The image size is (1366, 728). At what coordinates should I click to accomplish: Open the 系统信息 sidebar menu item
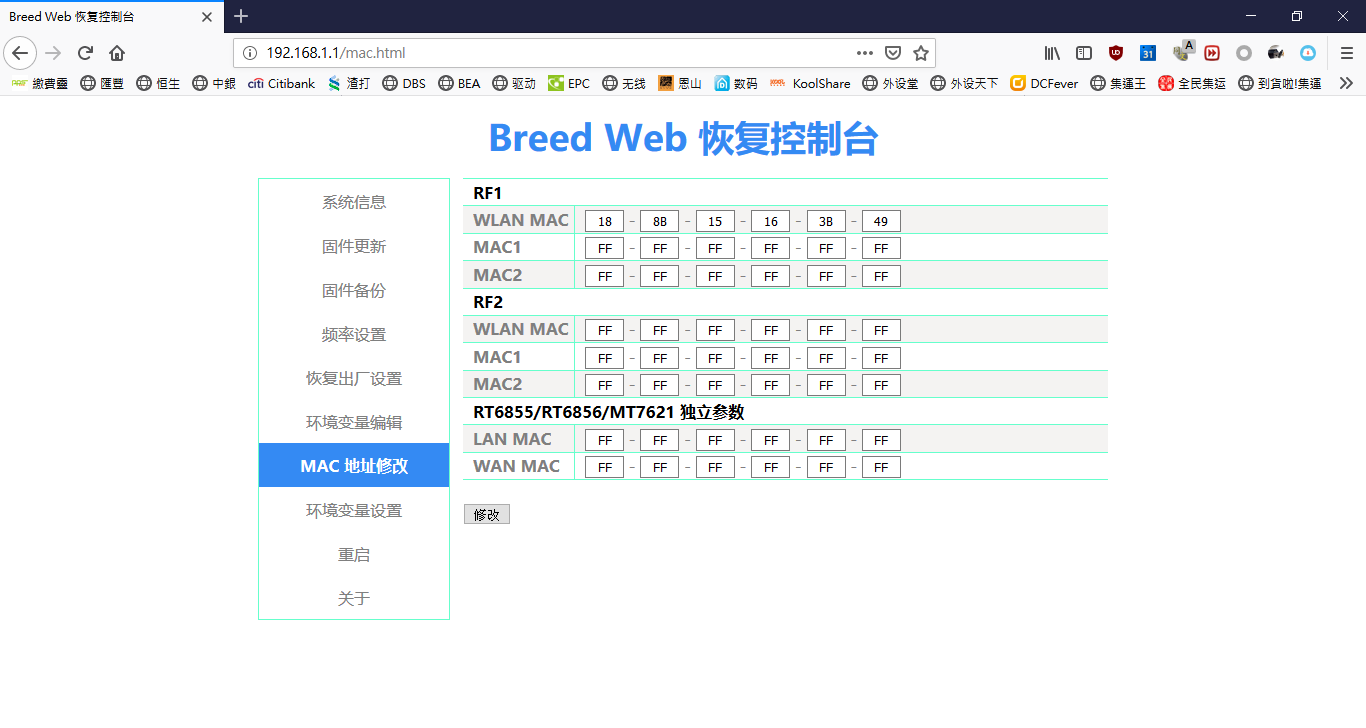pos(354,202)
